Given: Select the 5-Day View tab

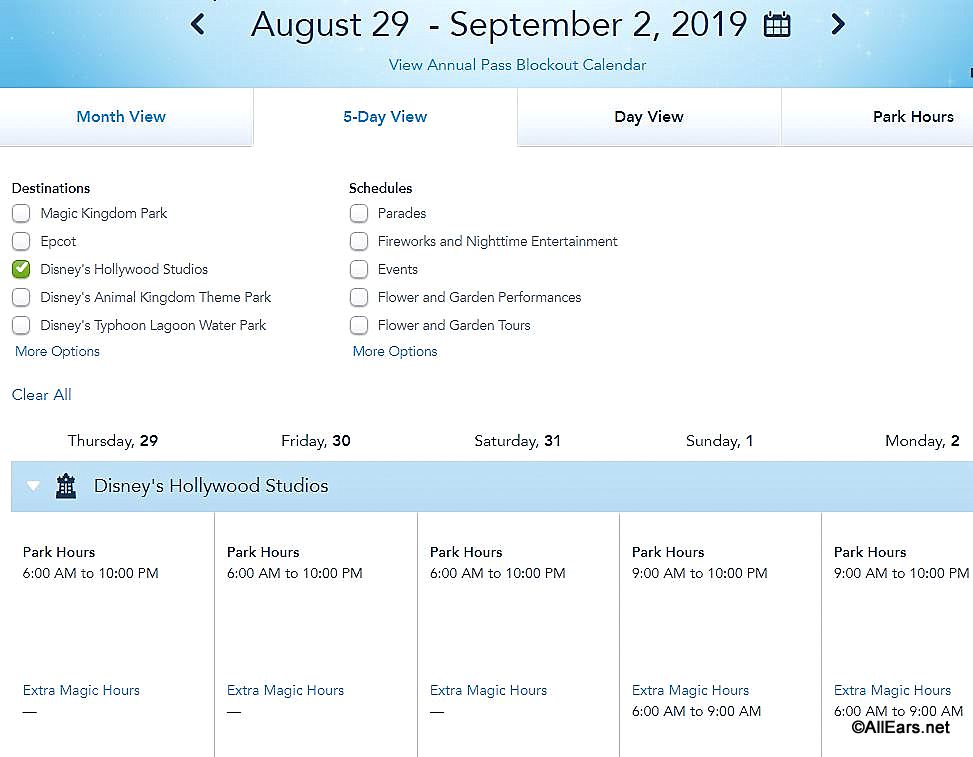Looking at the screenshot, I should pos(385,117).
